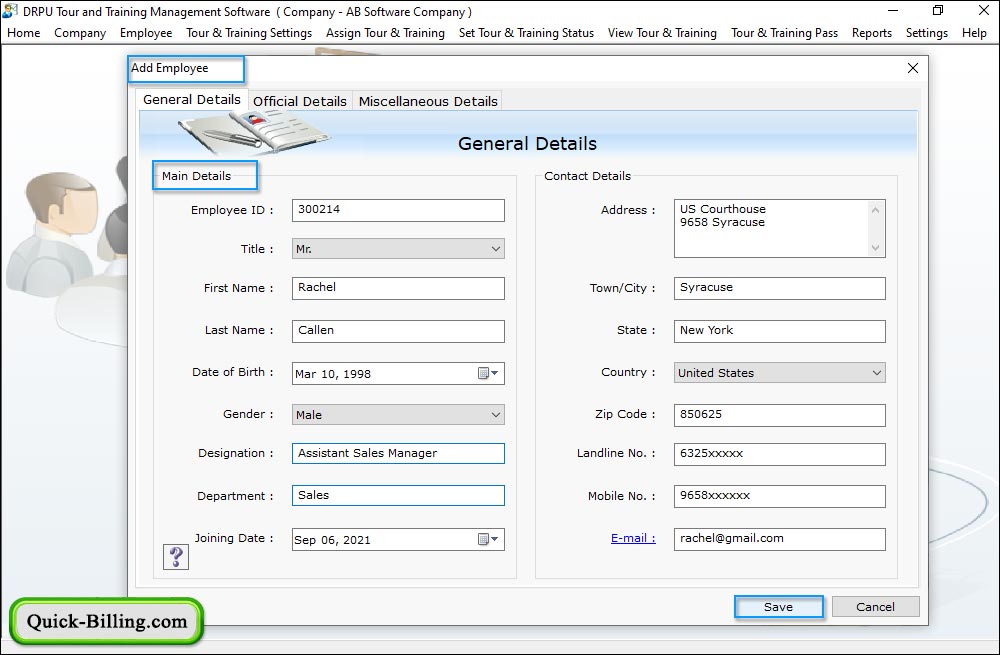Click the Save button
Image resolution: width=1000 pixels, height=655 pixels.
(779, 607)
